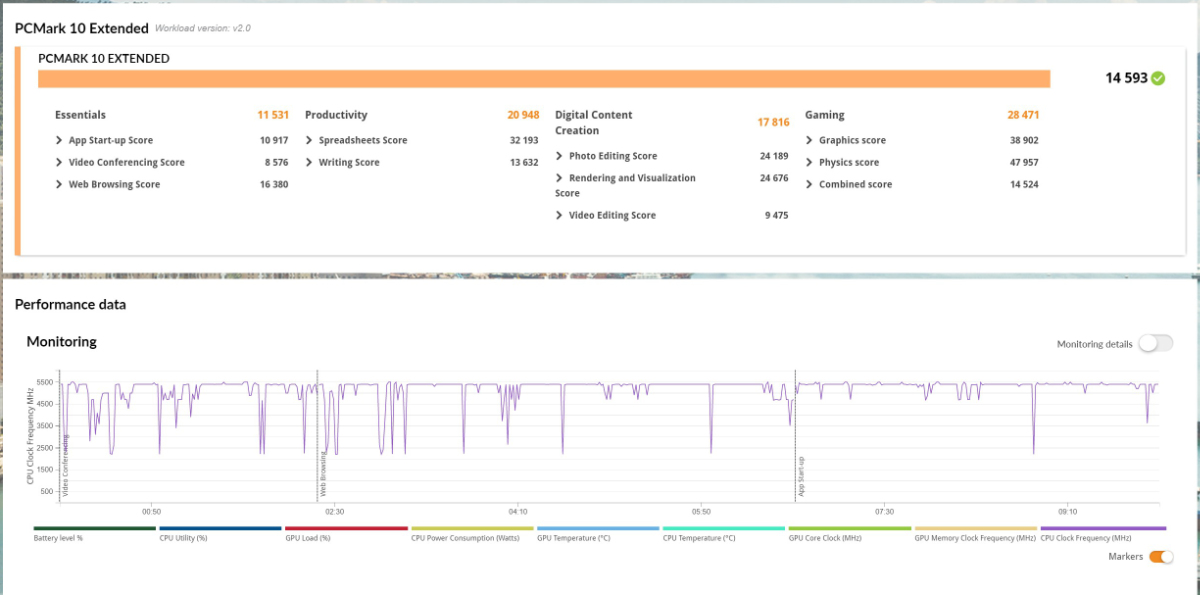Expand Spreadsheets Score chevron
The height and width of the screenshot is (595, 1200).
pyautogui.click(x=309, y=140)
